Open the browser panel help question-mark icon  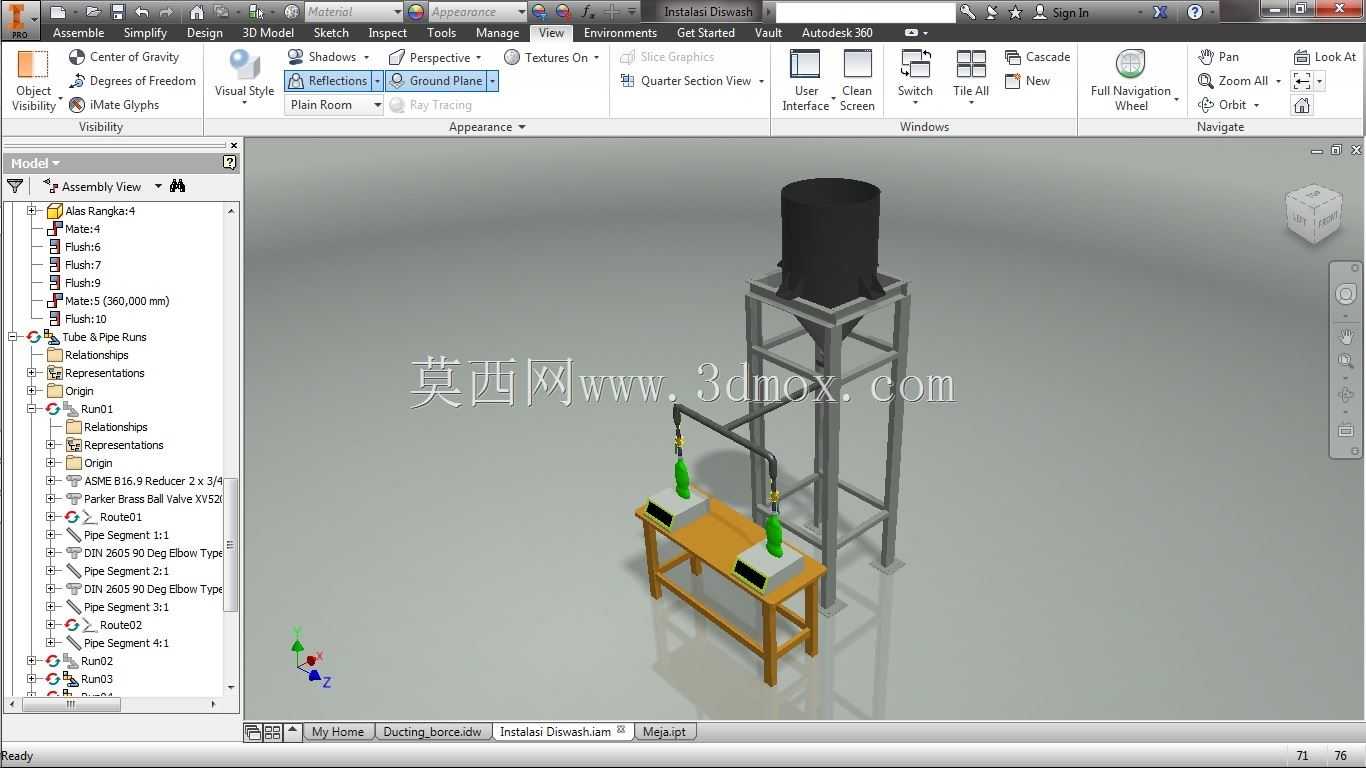(230, 163)
